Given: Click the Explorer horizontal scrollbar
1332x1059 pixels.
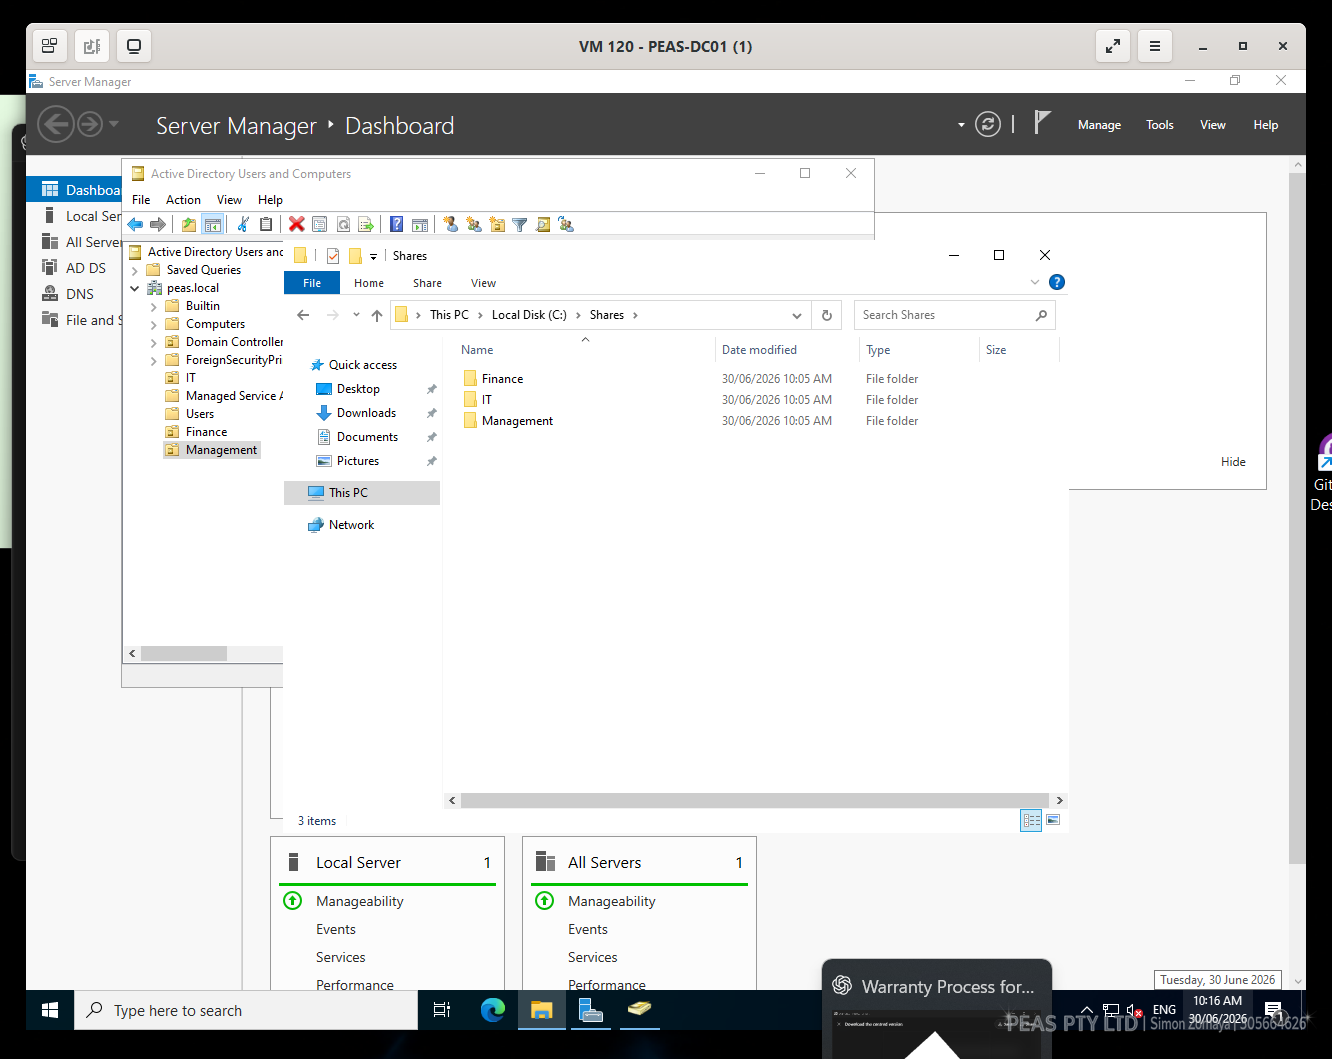Looking at the screenshot, I should pos(756,800).
